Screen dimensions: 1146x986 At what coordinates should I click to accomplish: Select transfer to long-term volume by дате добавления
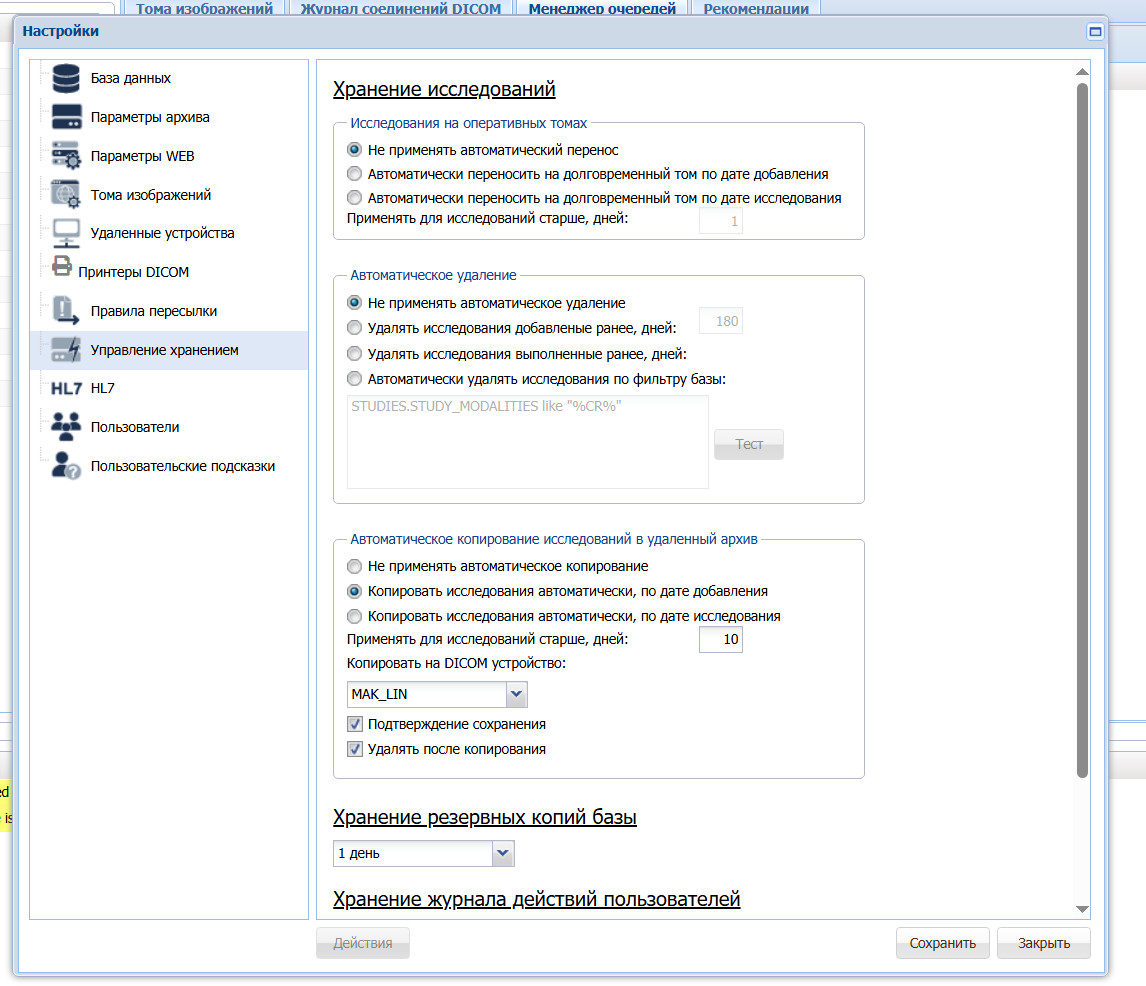point(354,174)
